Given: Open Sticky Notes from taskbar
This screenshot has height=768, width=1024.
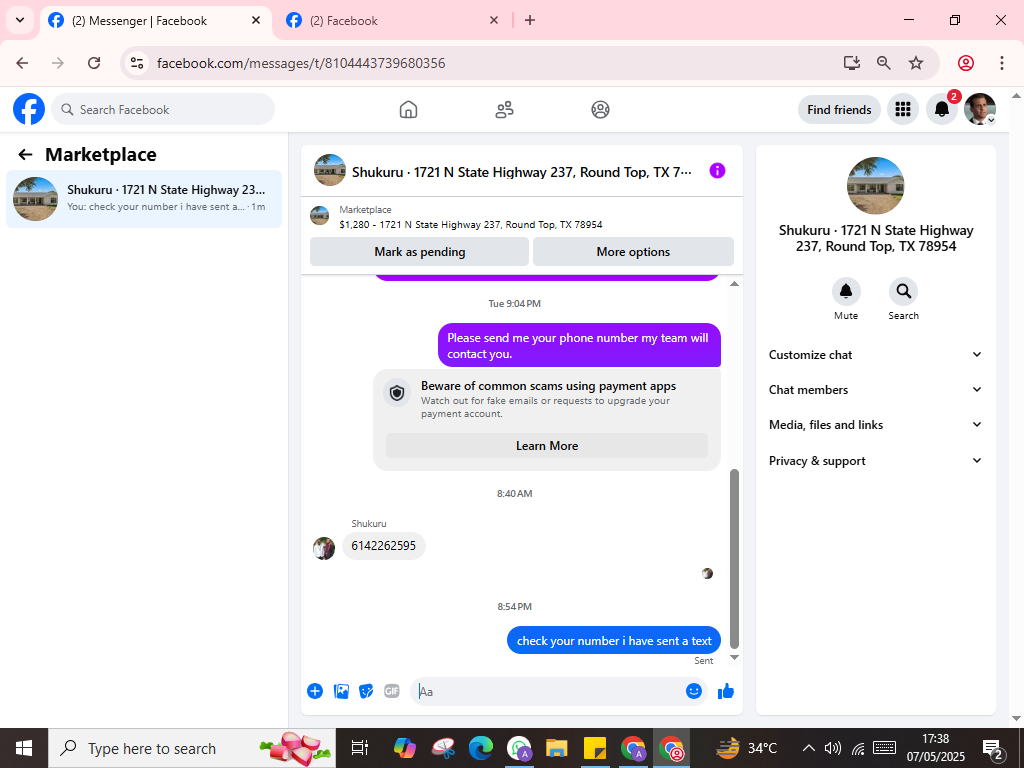Looking at the screenshot, I should coord(594,748).
